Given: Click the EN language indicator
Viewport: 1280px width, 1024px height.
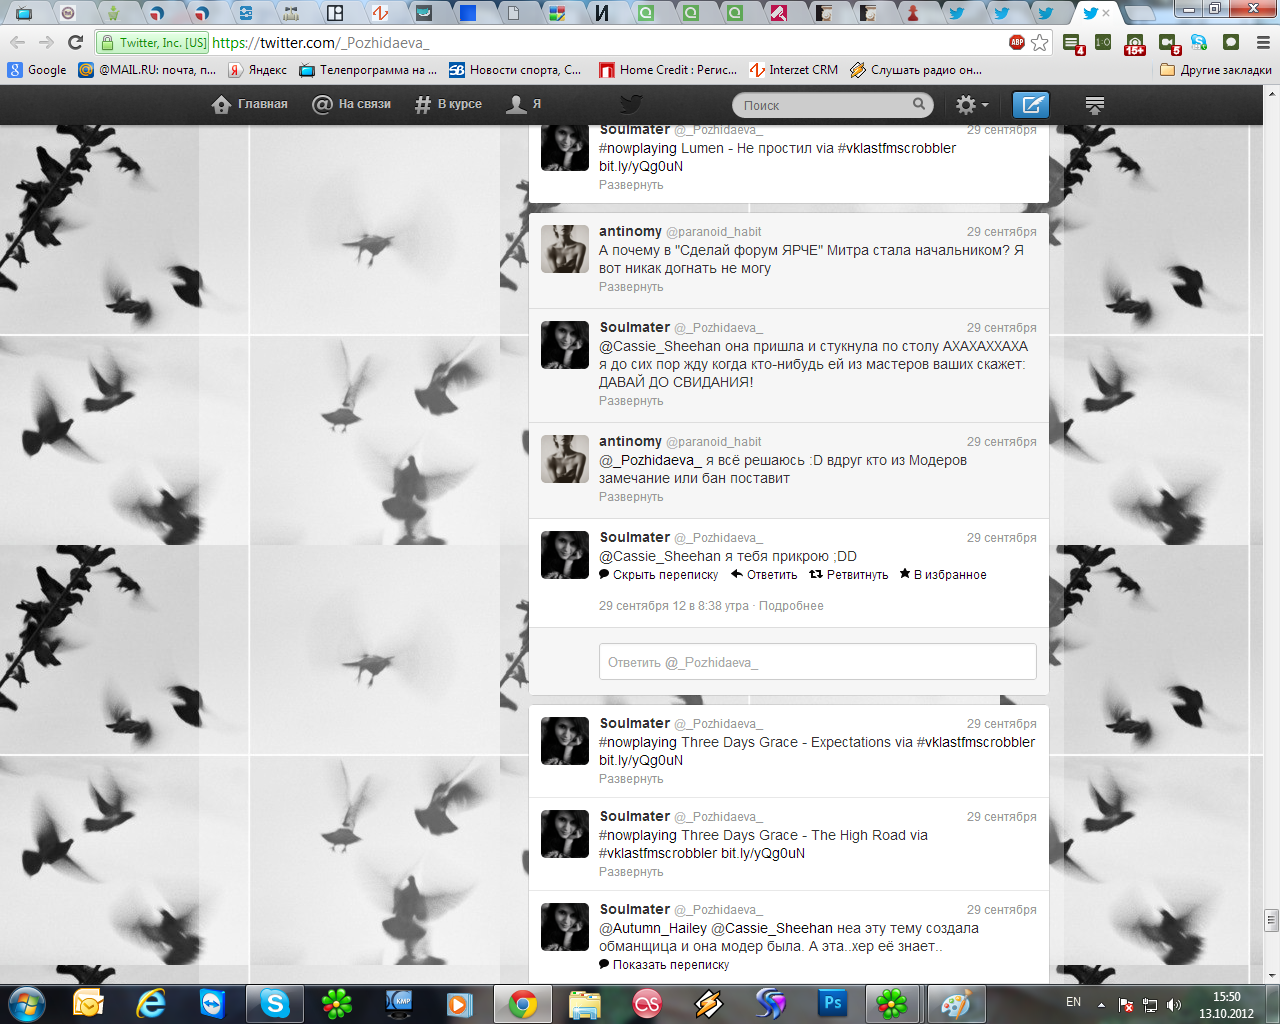Looking at the screenshot, I should 1073,1002.
